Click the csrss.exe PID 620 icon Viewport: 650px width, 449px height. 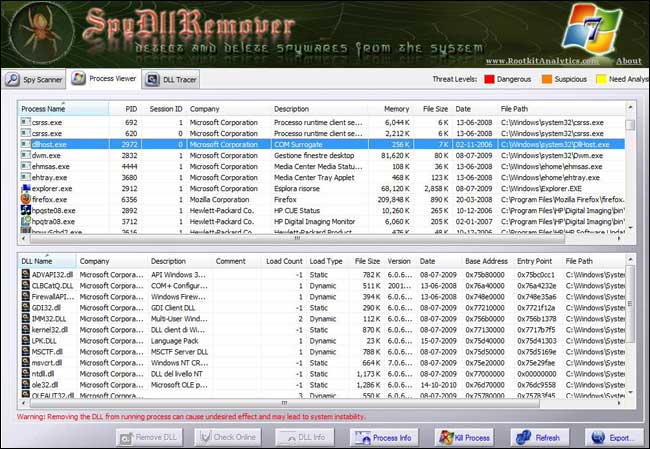click(26, 133)
